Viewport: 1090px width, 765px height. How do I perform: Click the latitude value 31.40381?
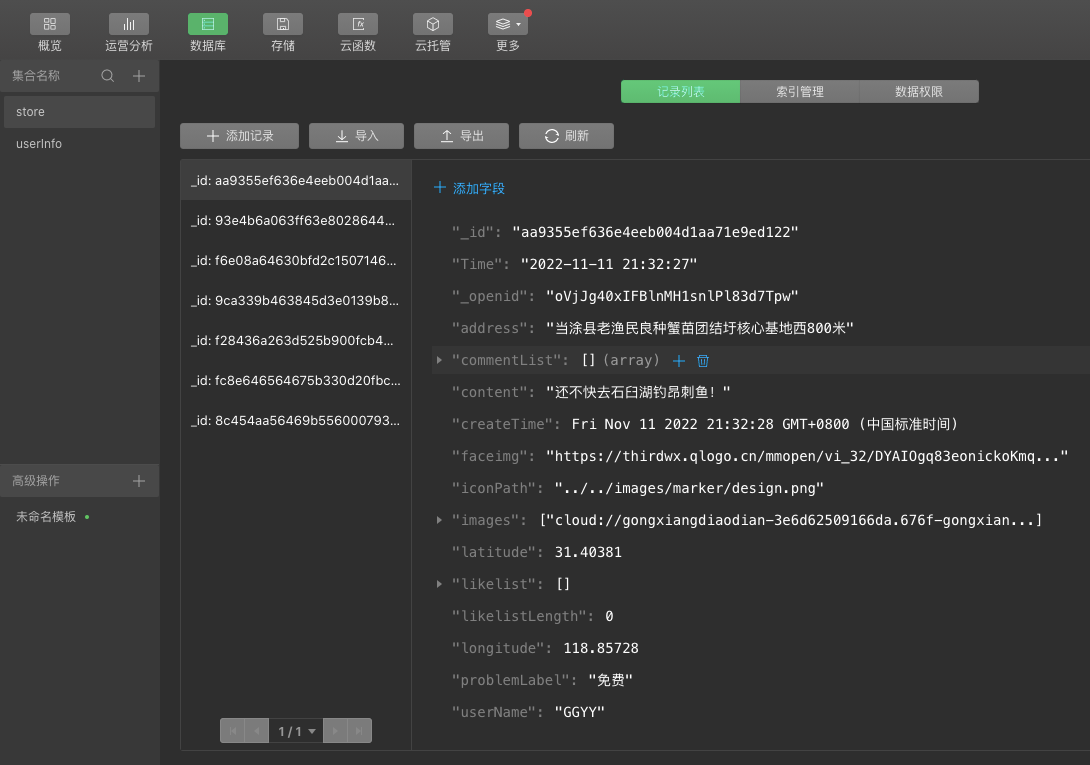click(588, 552)
